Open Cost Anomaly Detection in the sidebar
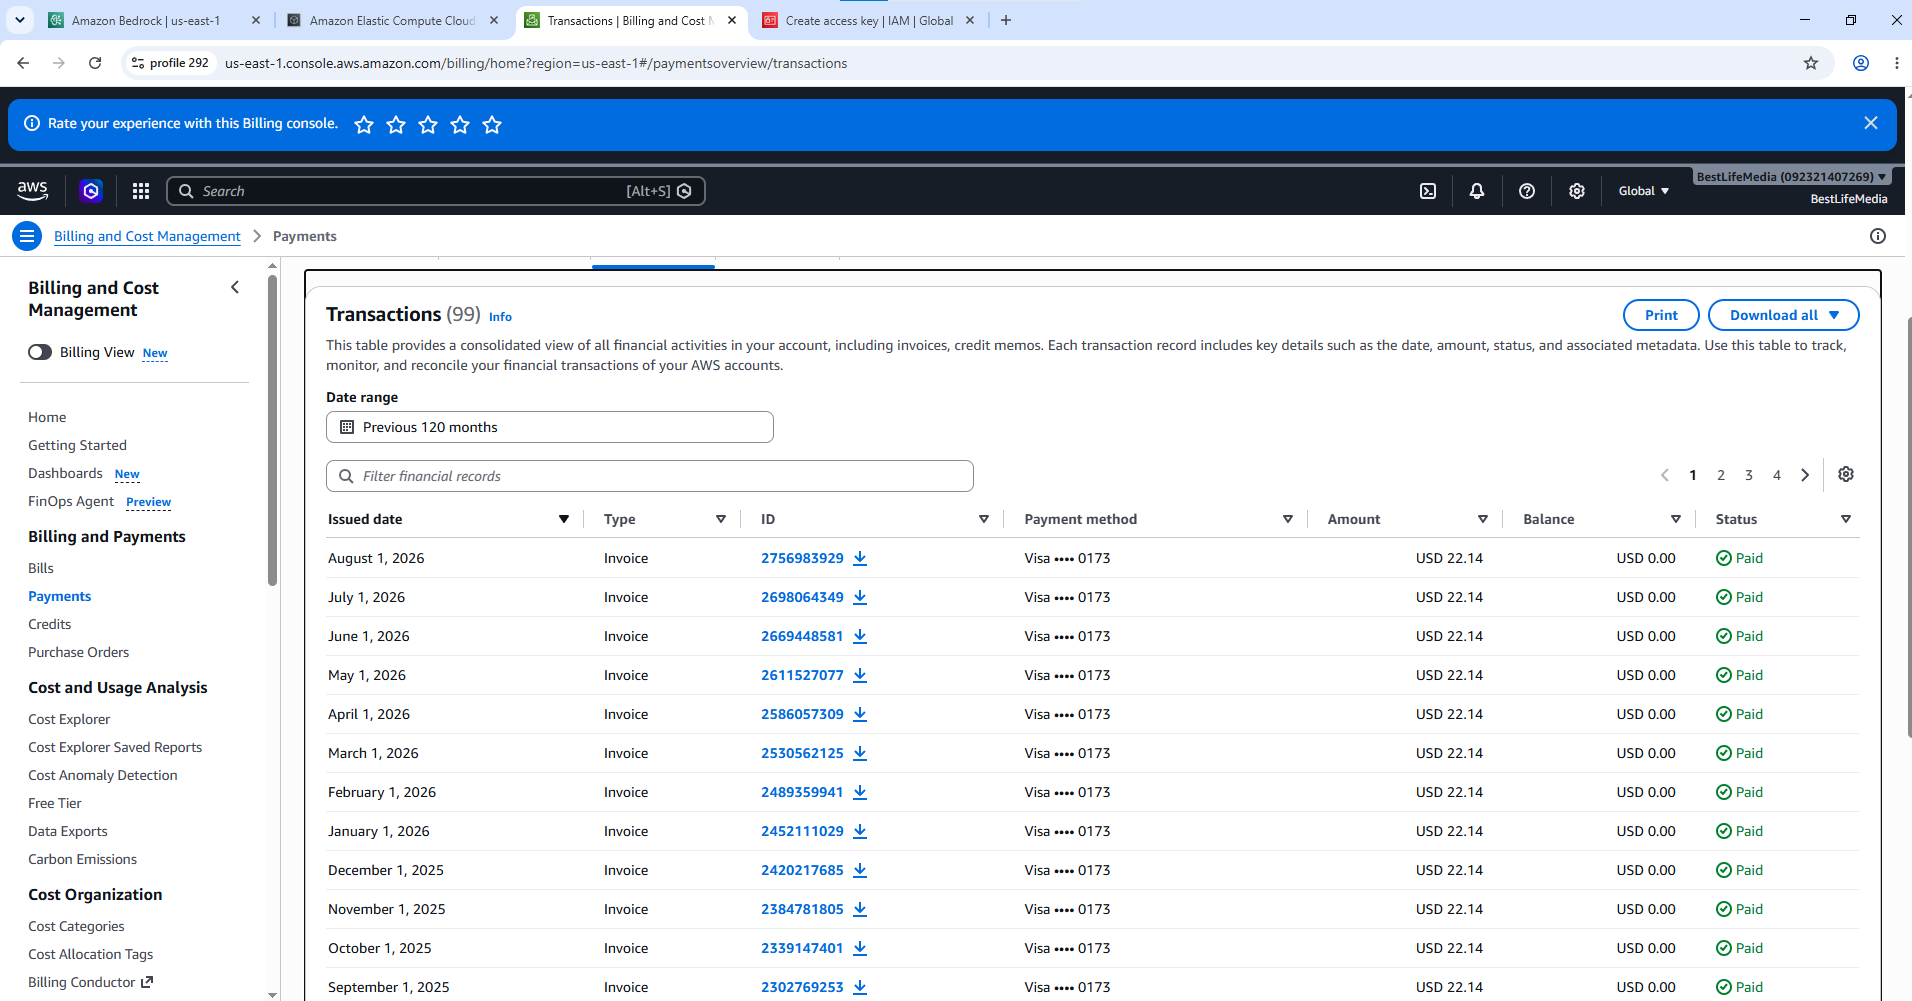Image resolution: width=1912 pixels, height=1001 pixels. point(103,775)
